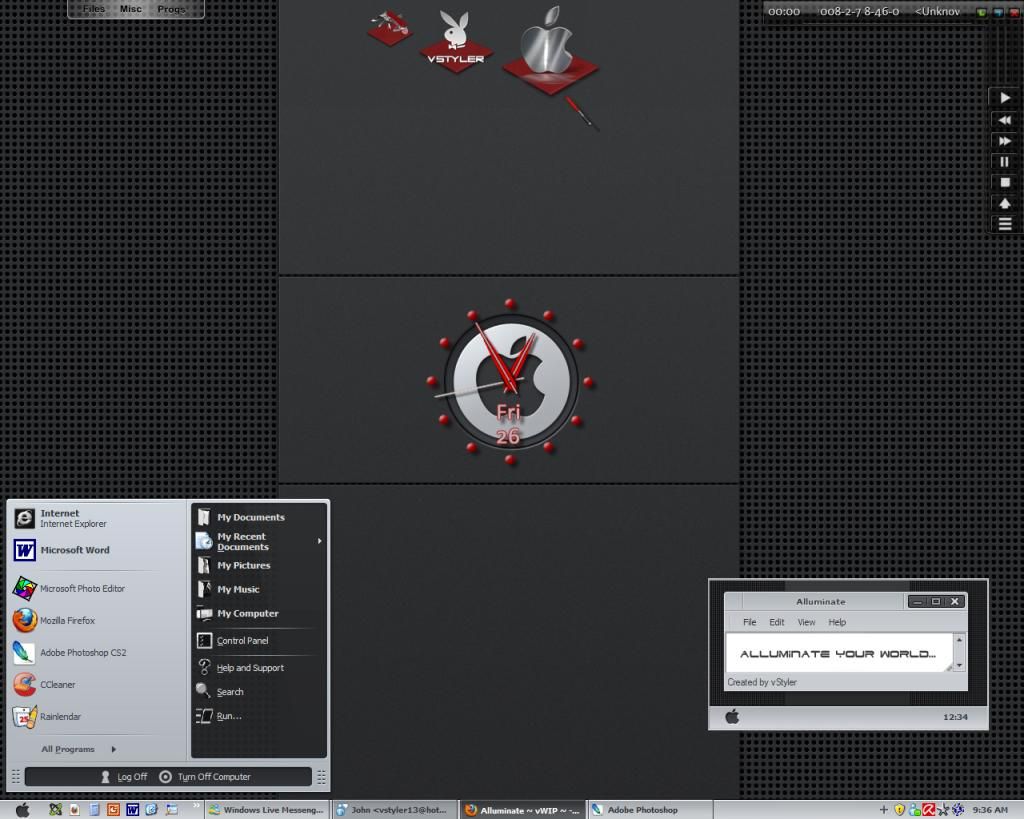
Task: Open Adobe Photoshop CS2 from the Start menu
Action: pos(70,652)
